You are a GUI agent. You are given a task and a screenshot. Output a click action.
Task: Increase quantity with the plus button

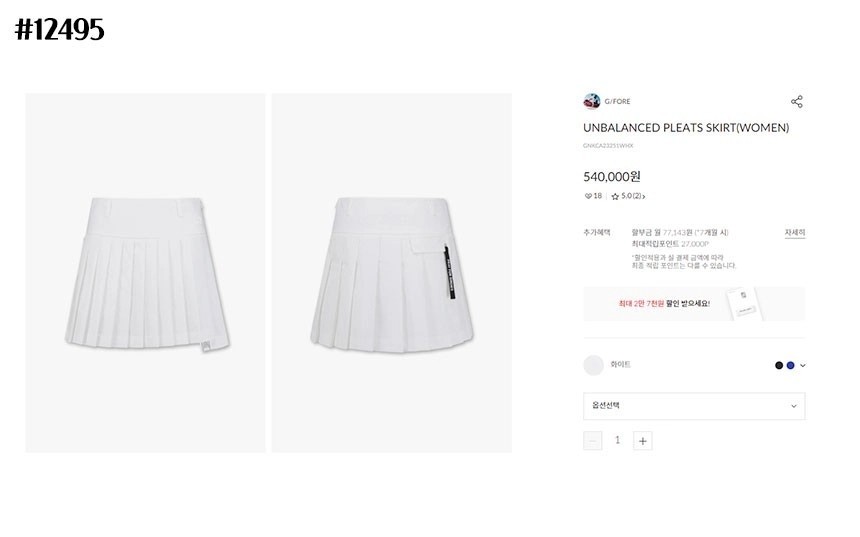pos(643,441)
